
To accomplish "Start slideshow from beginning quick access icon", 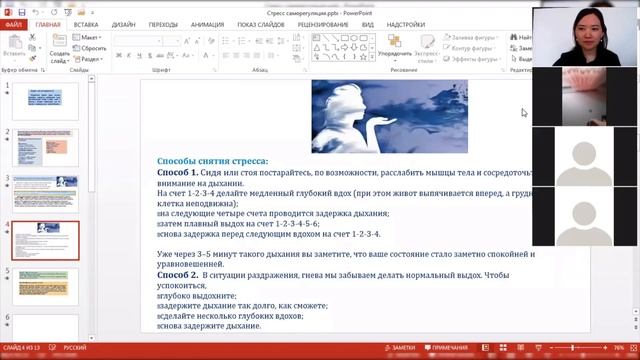I will tap(68, 13).
